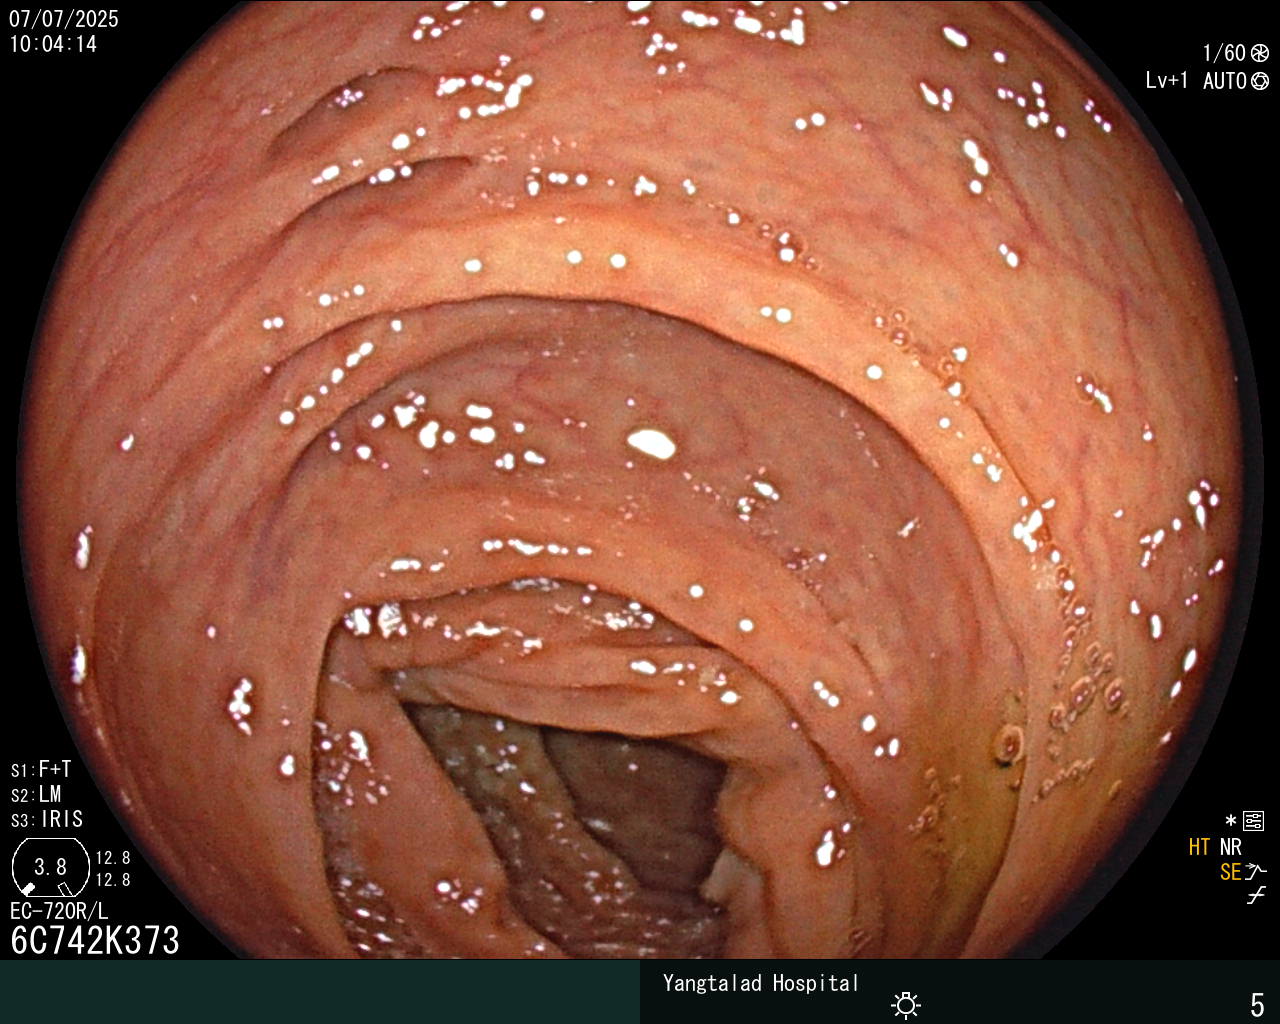Screen dimensions: 1280x1024
Task: Click the Lv+1 brightness level label
Action: (x=1167, y=81)
